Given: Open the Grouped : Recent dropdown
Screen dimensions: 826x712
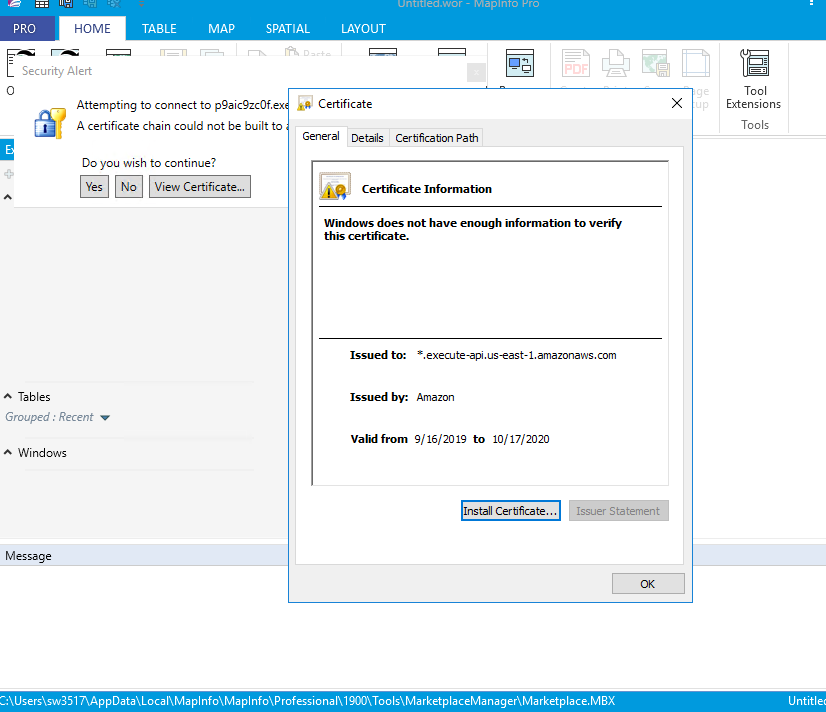Looking at the screenshot, I should tap(105, 418).
